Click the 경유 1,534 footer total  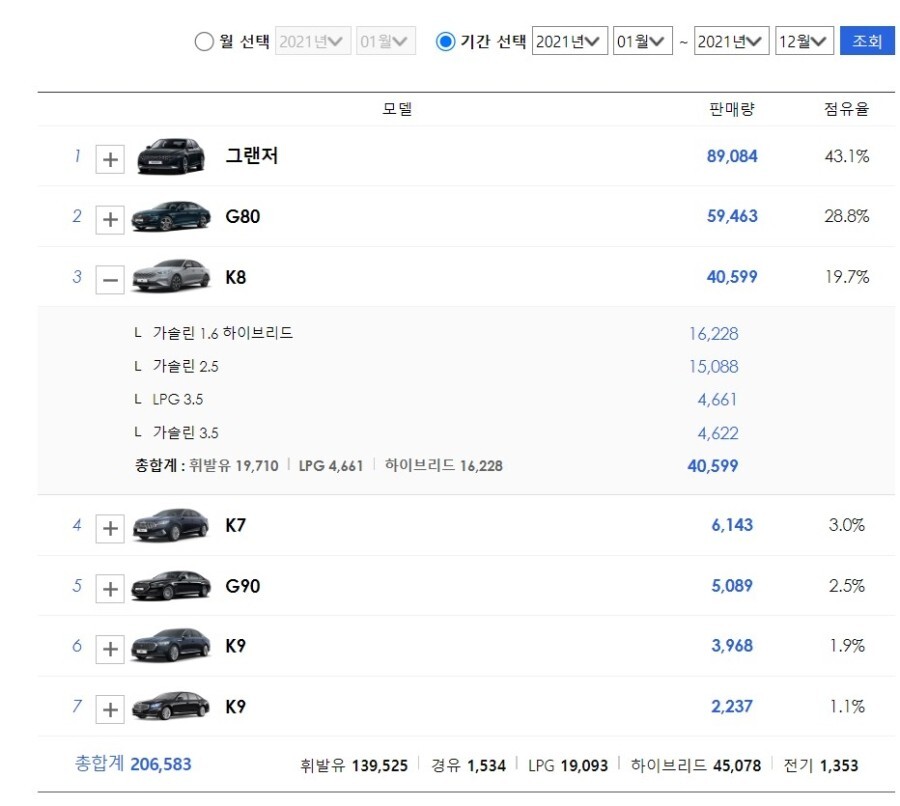[x=468, y=765]
